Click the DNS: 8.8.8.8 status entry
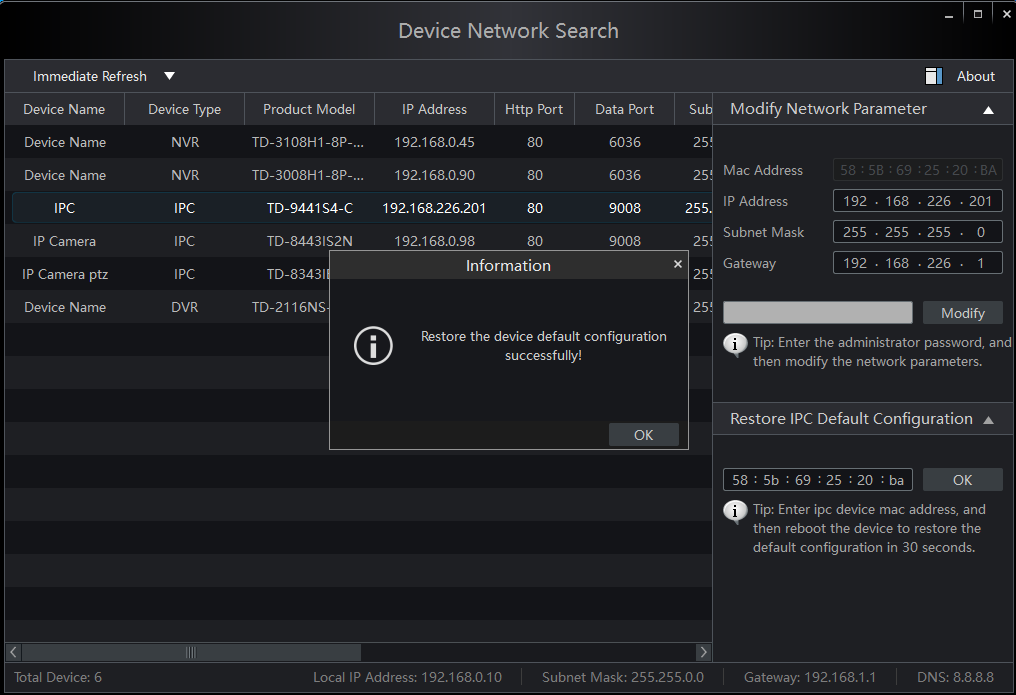The image size is (1016, 695). pos(955,678)
